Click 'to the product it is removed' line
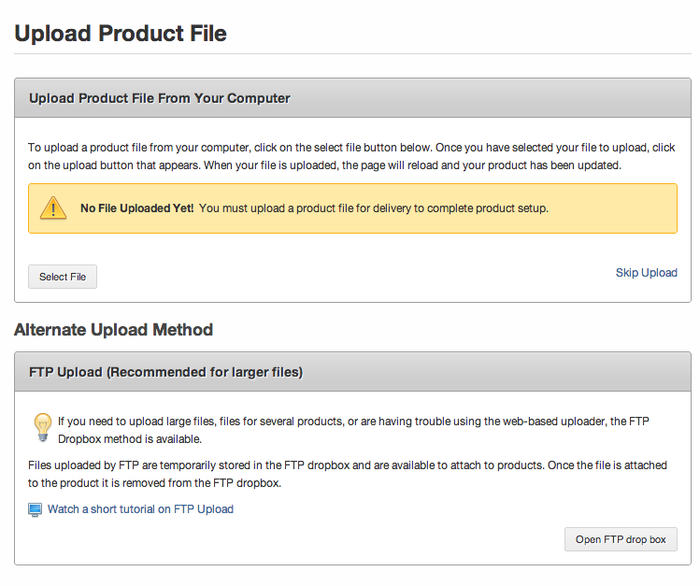The width and height of the screenshot is (700, 586). tap(154, 483)
